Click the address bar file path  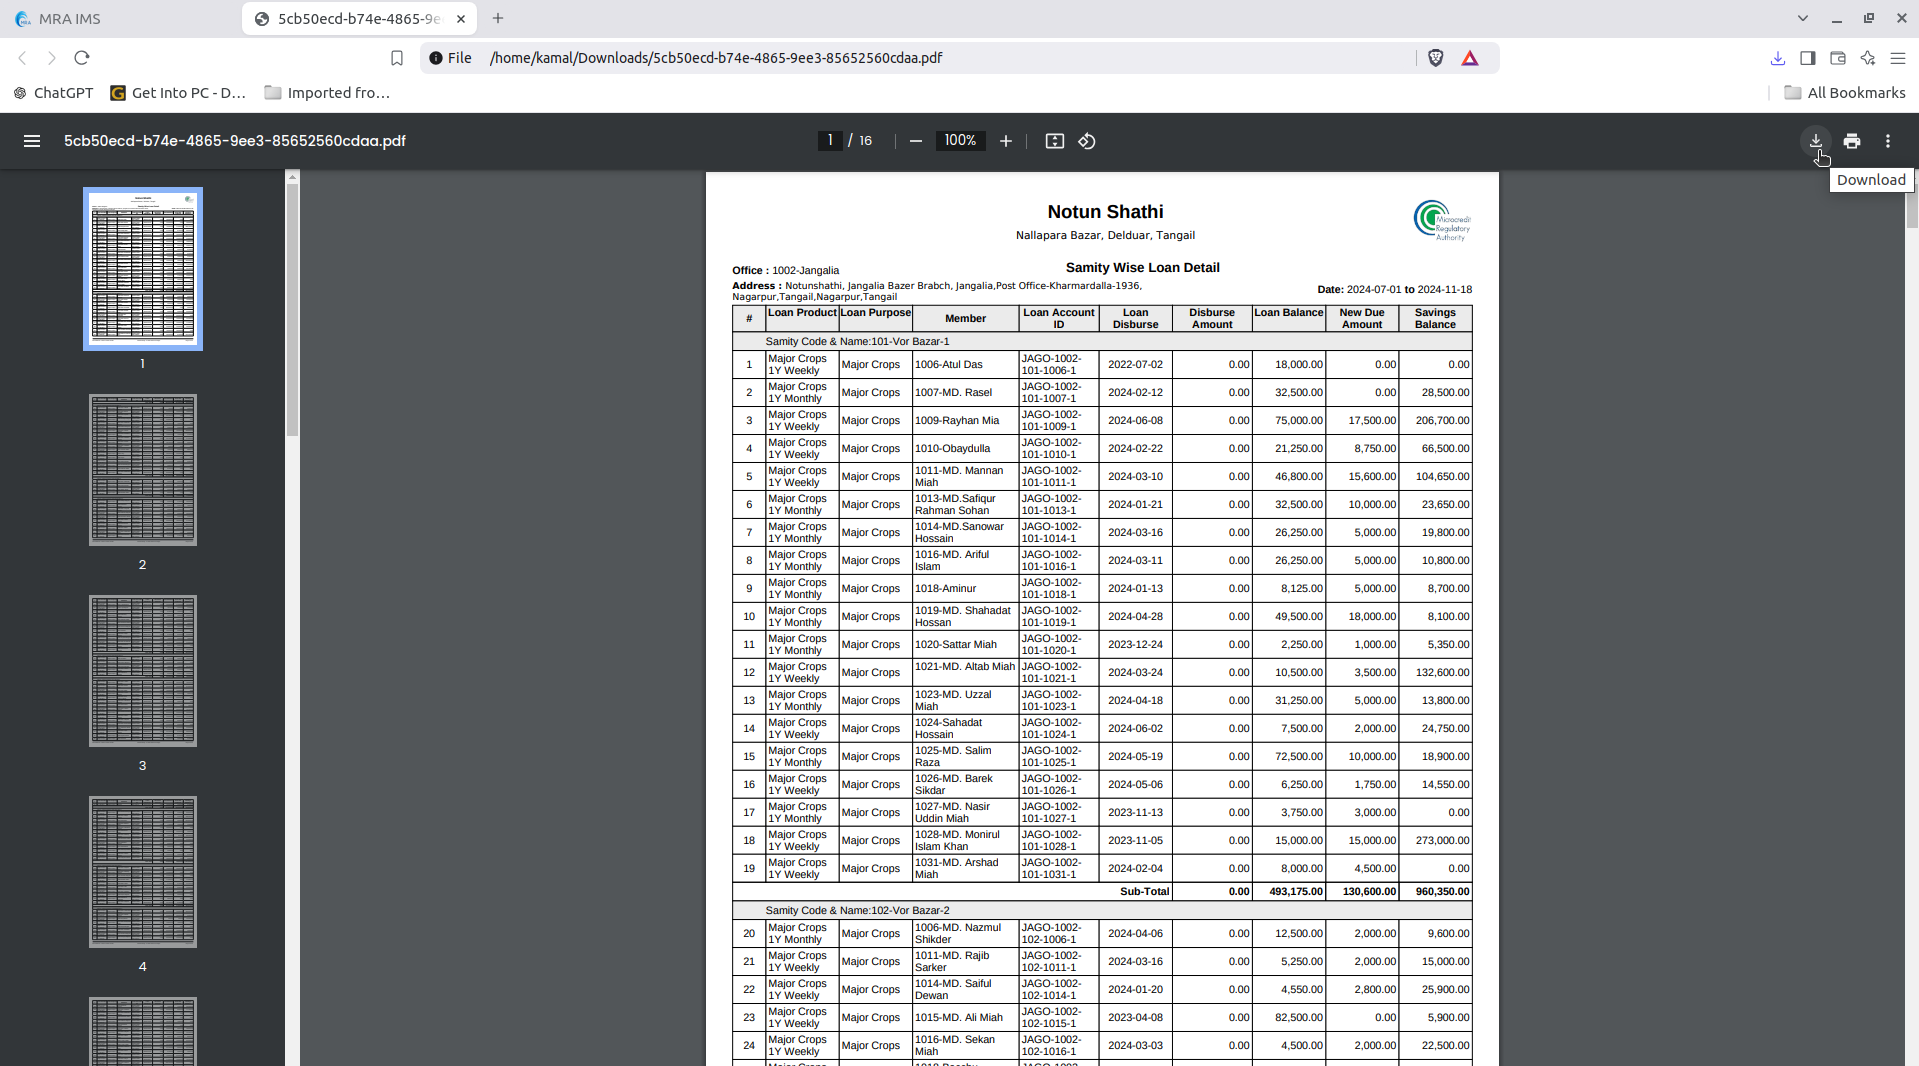716,58
